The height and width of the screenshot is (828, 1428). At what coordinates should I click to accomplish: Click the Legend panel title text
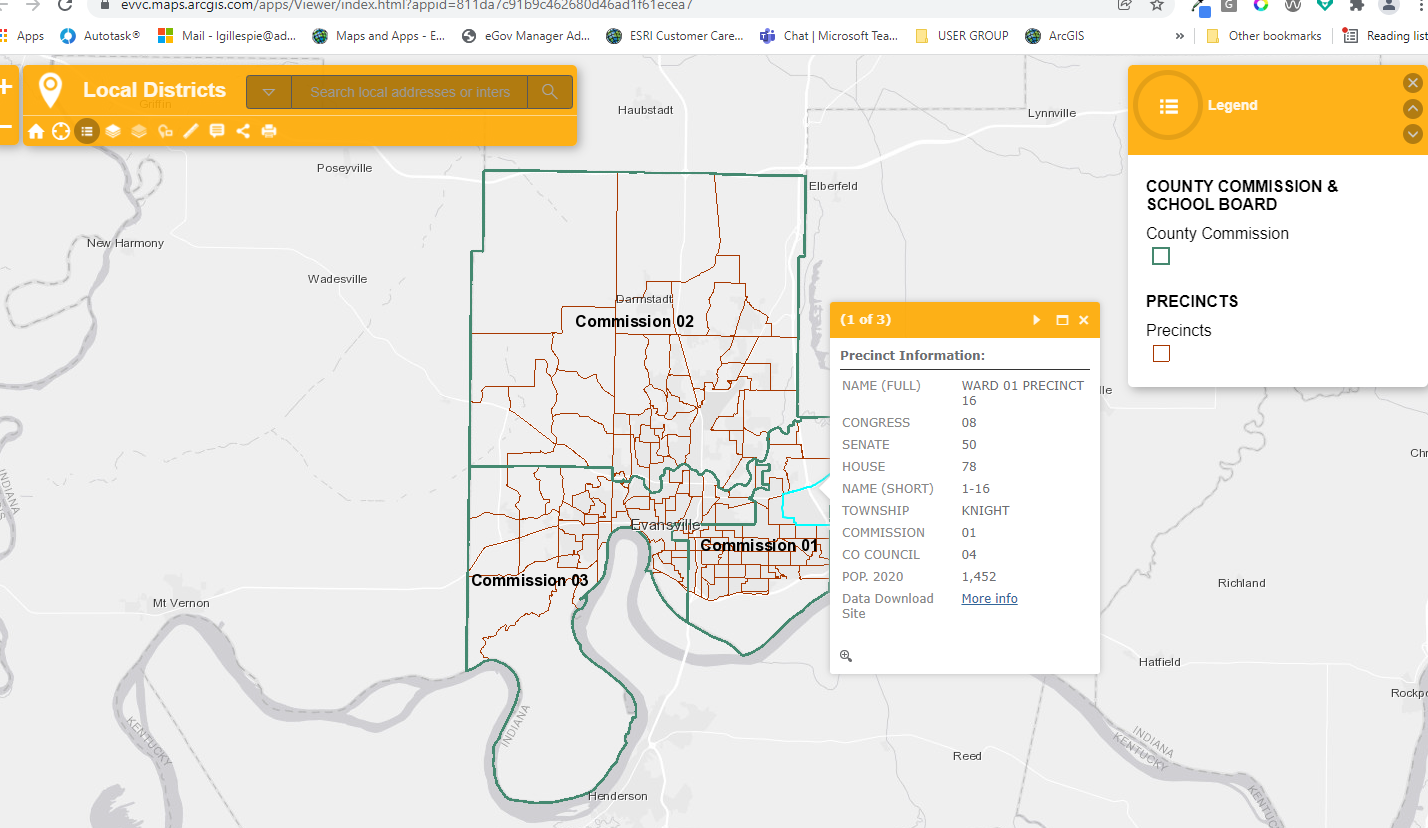[x=1232, y=105]
